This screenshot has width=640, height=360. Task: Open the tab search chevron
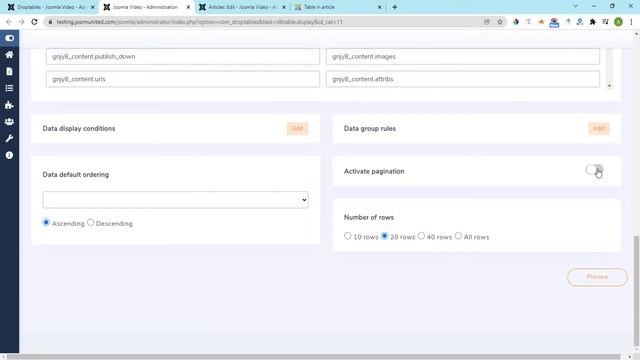(x=575, y=6)
